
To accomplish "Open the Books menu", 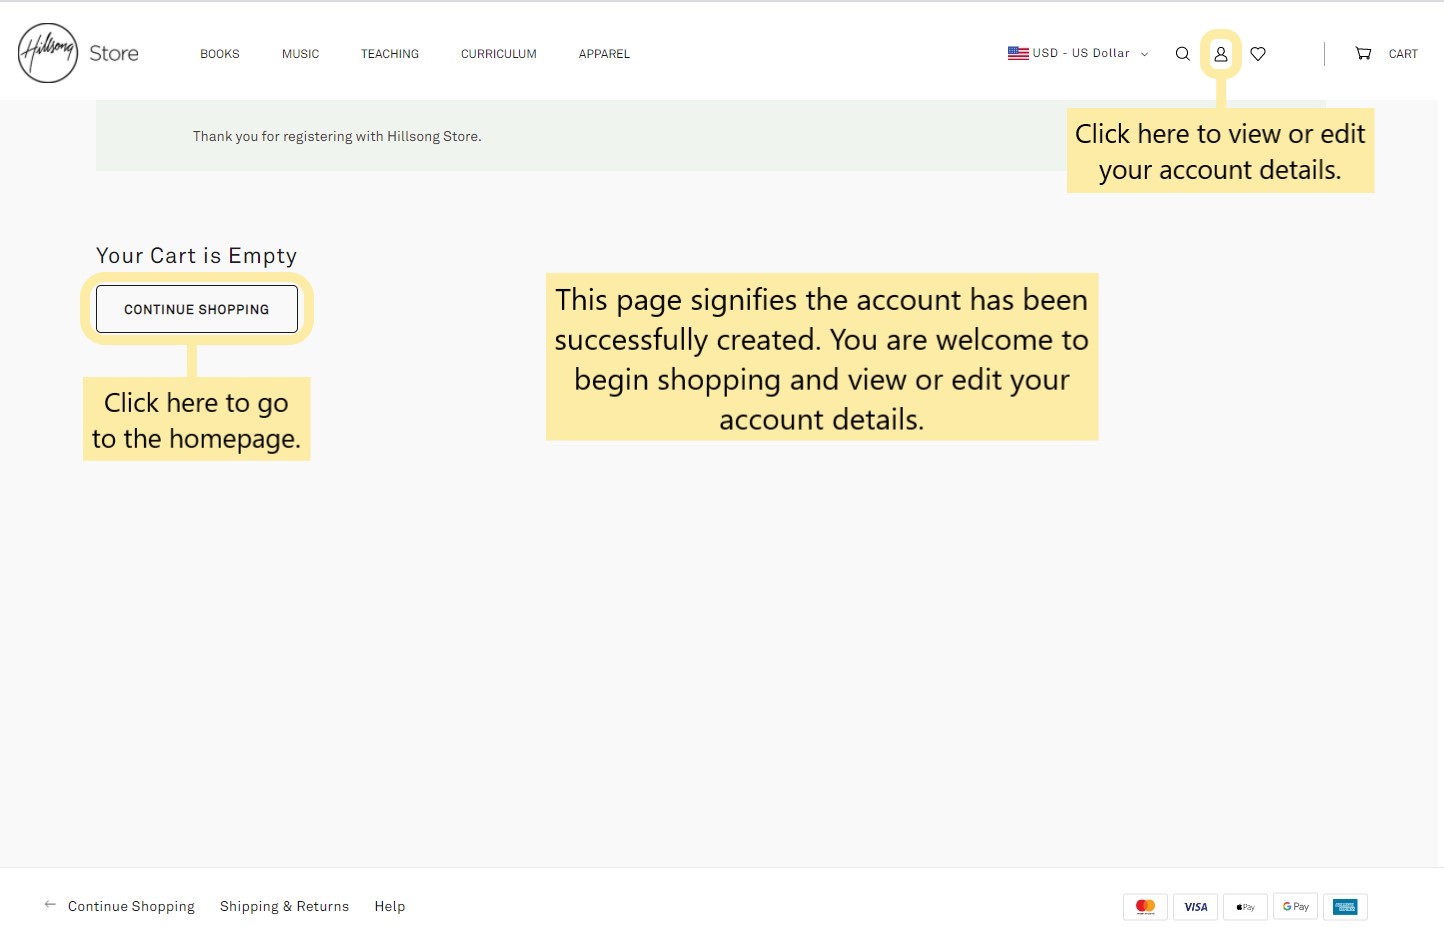I will 219,54.
